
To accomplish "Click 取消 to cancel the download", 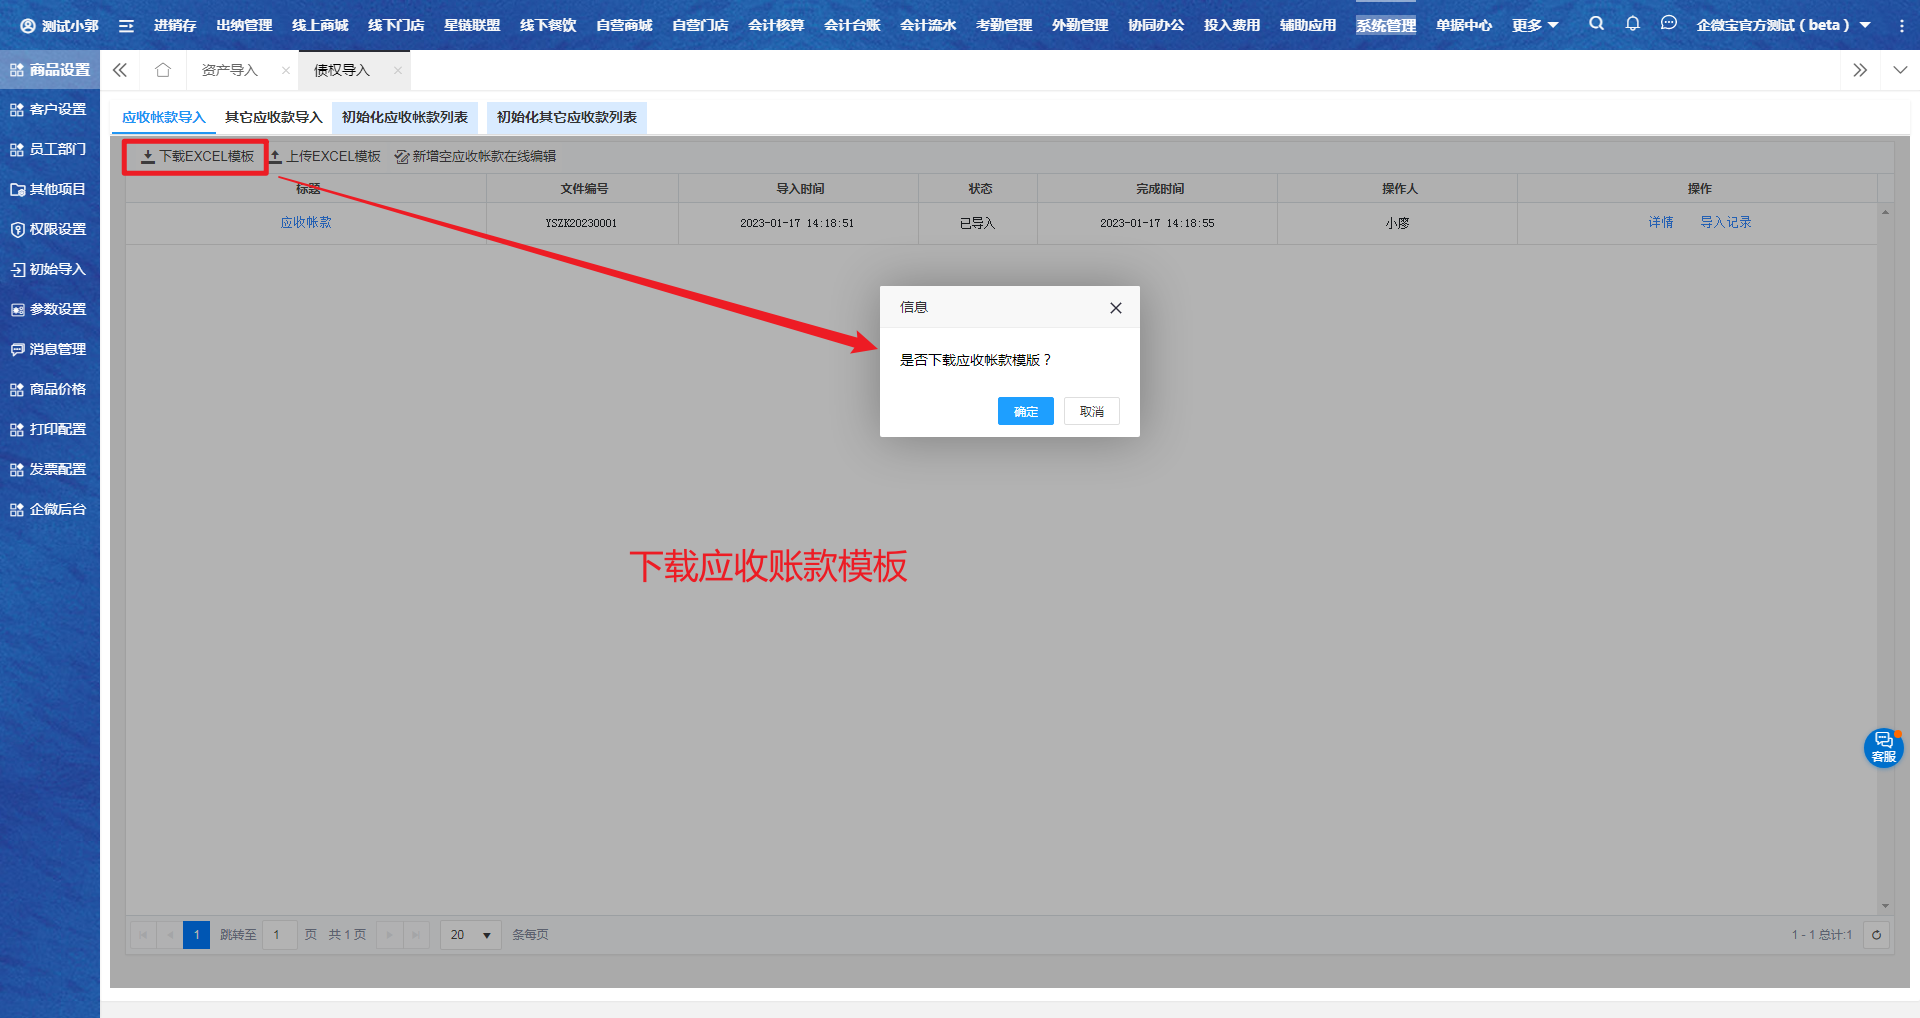I will click(x=1091, y=412).
